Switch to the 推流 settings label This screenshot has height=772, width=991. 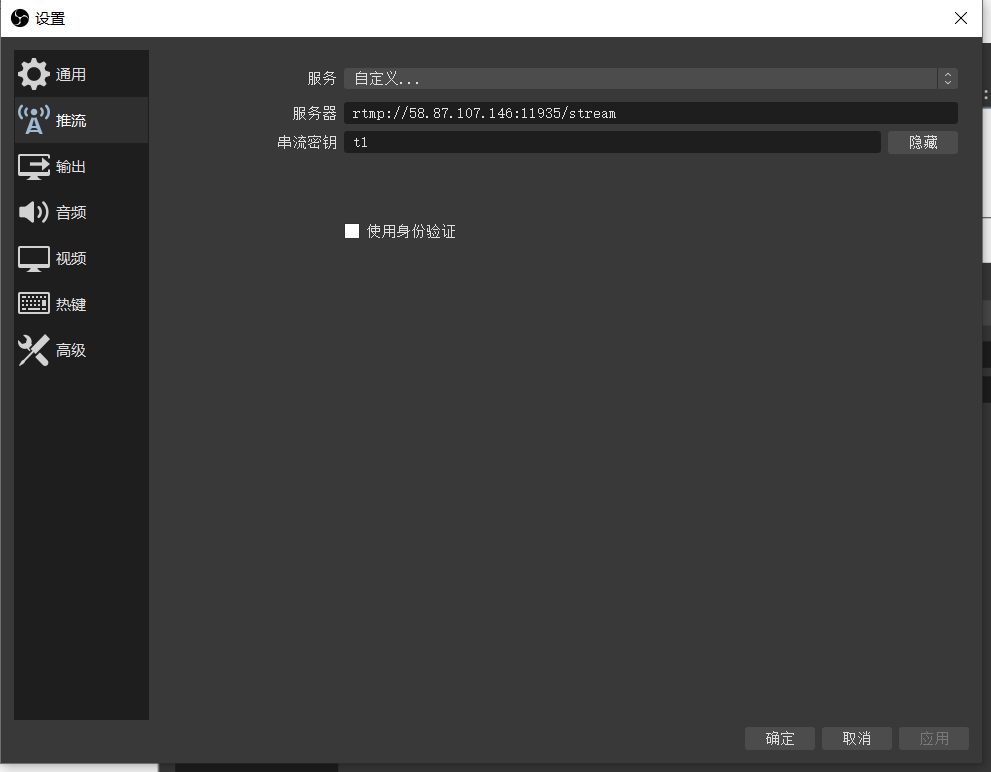(x=71, y=121)
